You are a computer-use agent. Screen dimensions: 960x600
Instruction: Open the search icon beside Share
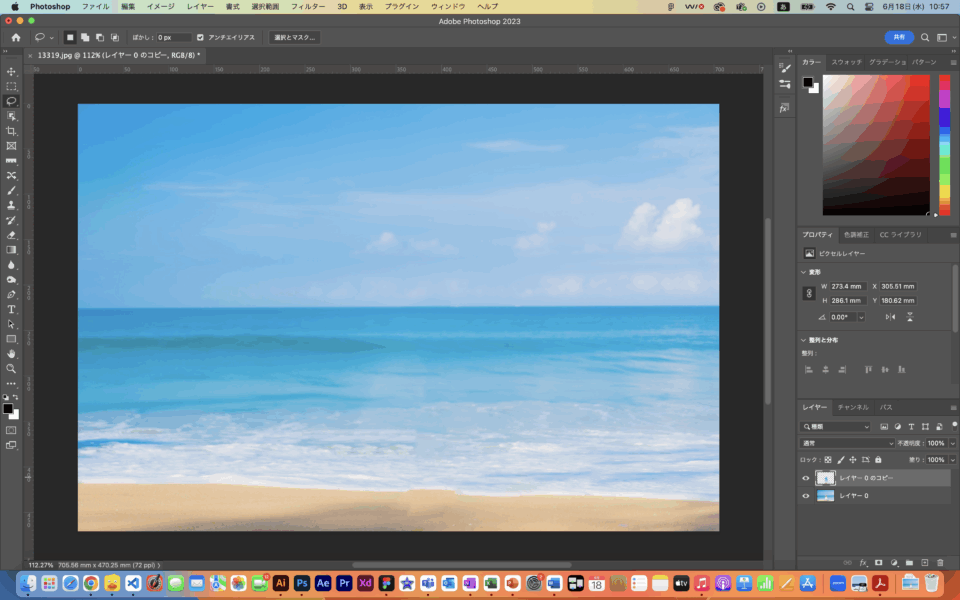(x=925, y=37)
